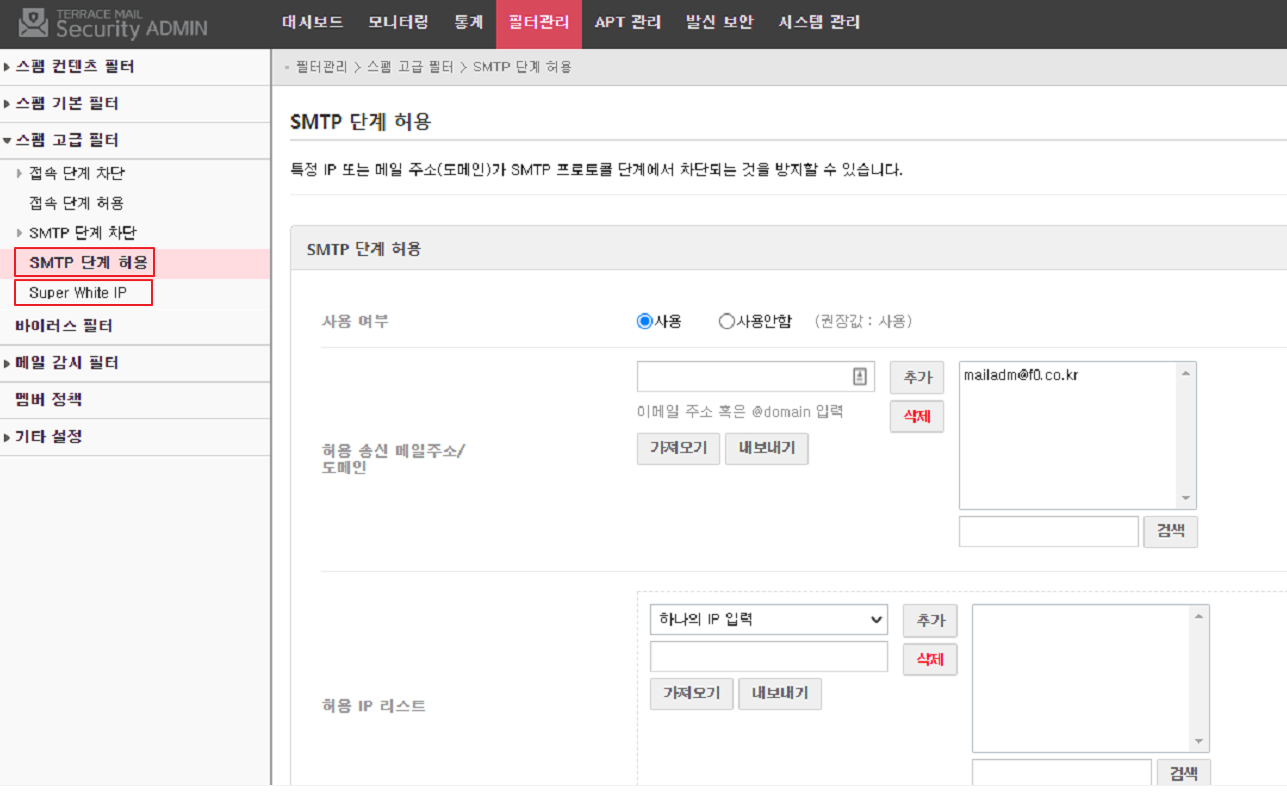
Task: Click 내보내기 under the allowed IP field
Action: [x=779, y=694]
